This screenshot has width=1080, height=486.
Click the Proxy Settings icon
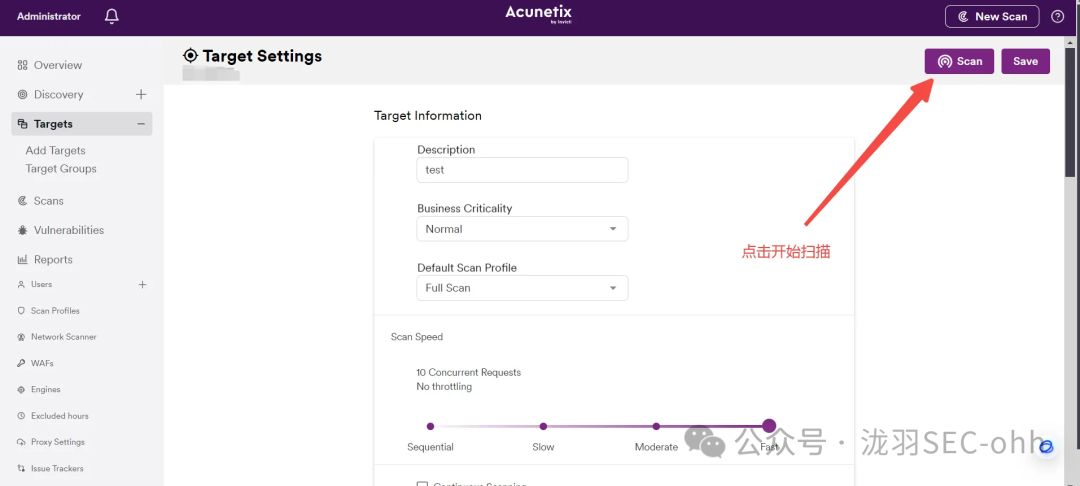coord(21,442)
